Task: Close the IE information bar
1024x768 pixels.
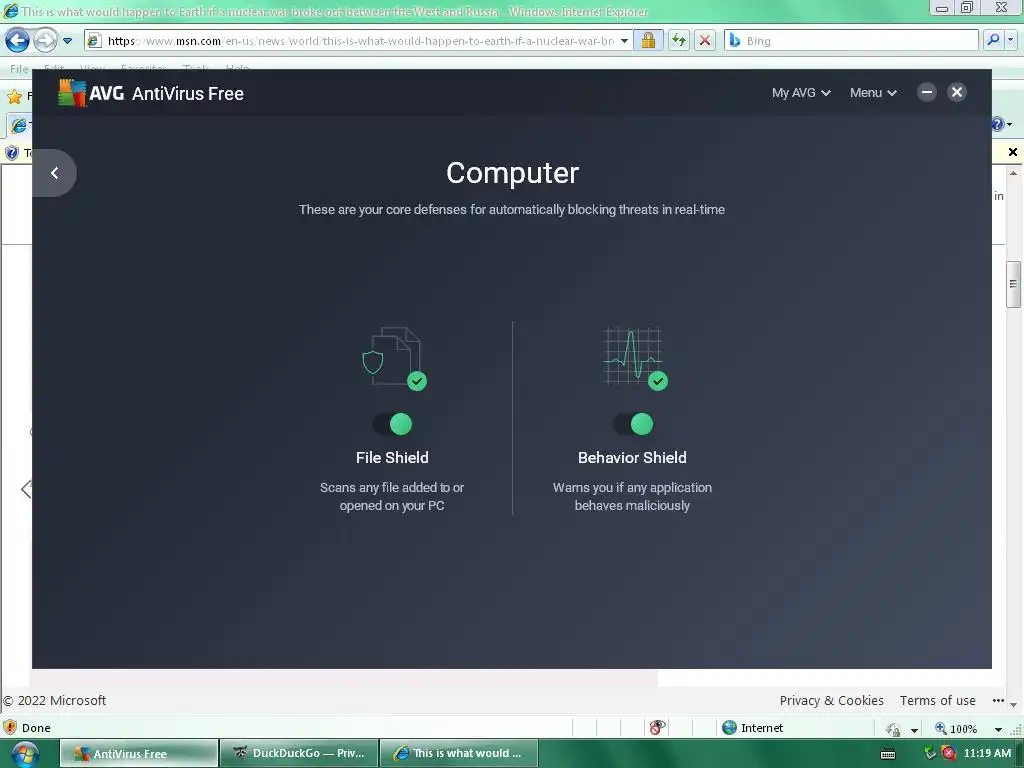Action: pos(1013,152)
